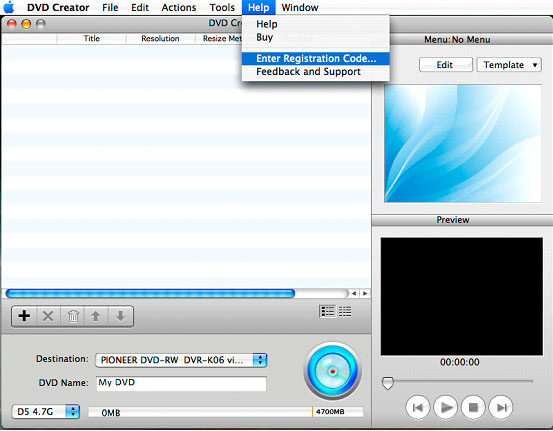Select Help from the Help dropdown
This screenshot has height=431, width=553.
(x=316, y=24)
